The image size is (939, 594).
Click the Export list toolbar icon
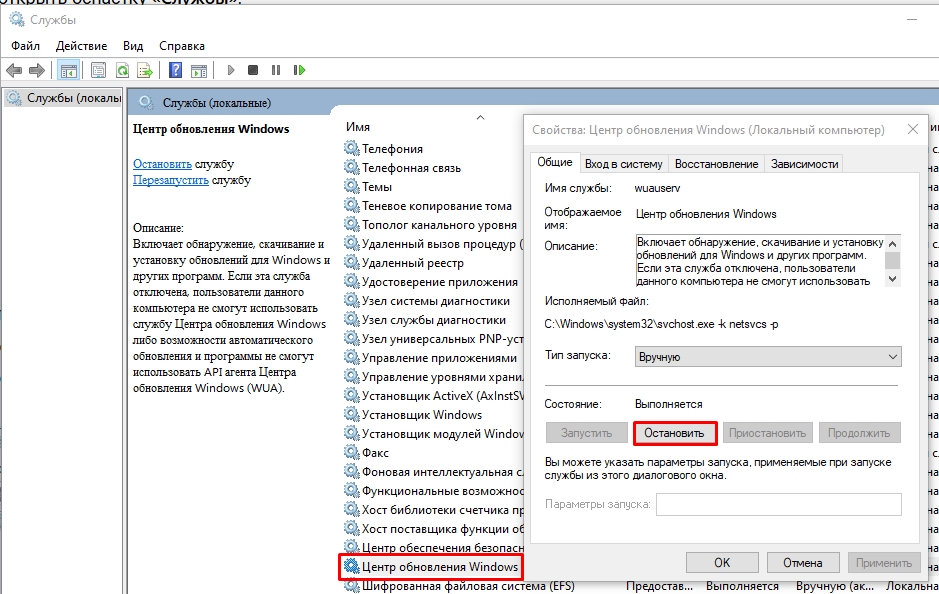click(x=145, y=70)
